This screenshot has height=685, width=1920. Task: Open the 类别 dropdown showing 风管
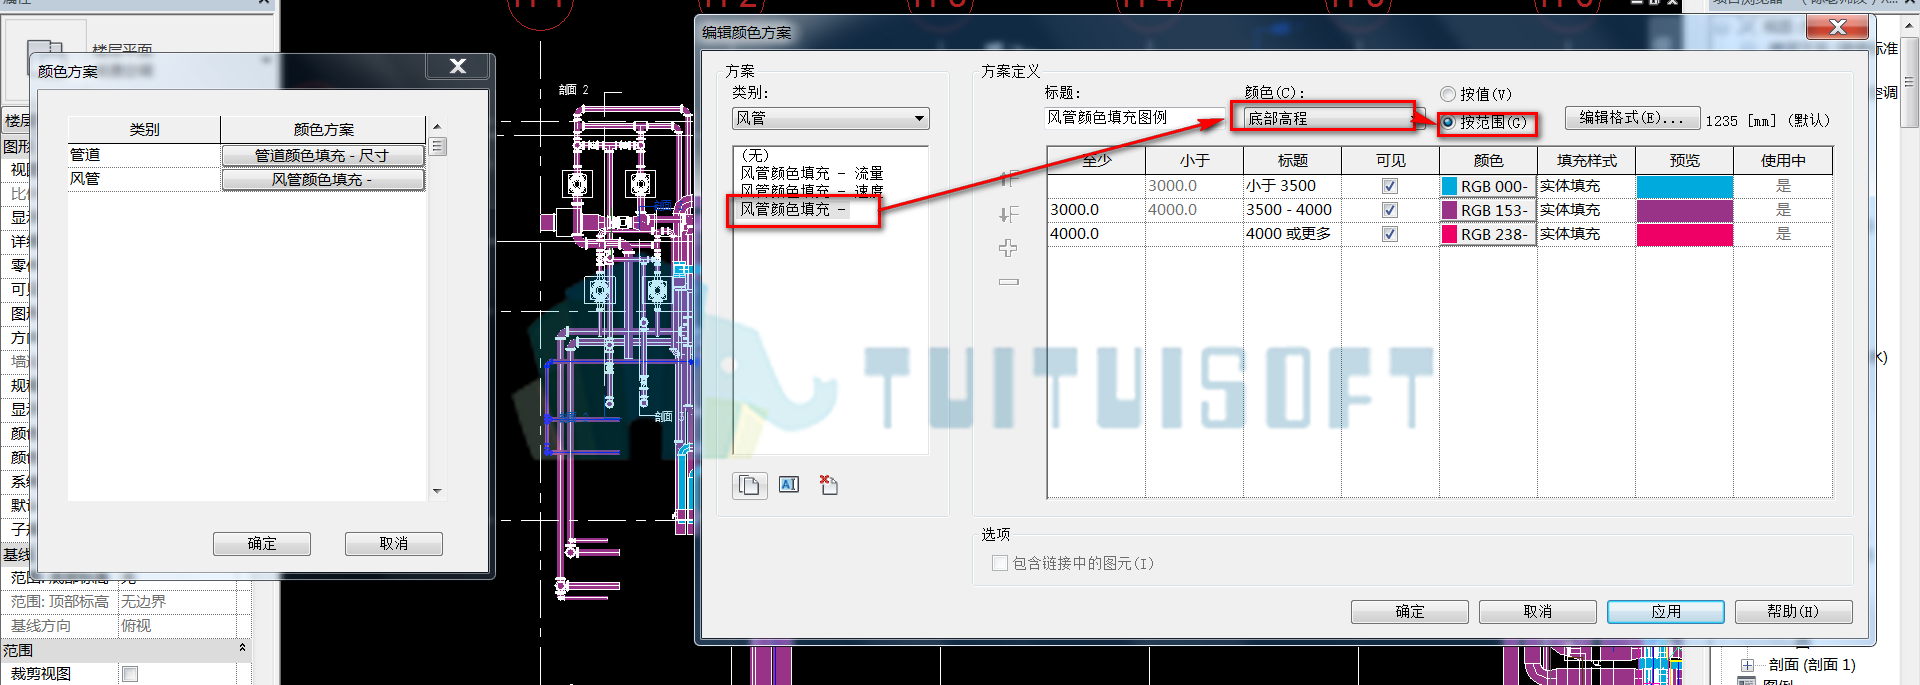[830, 118]
